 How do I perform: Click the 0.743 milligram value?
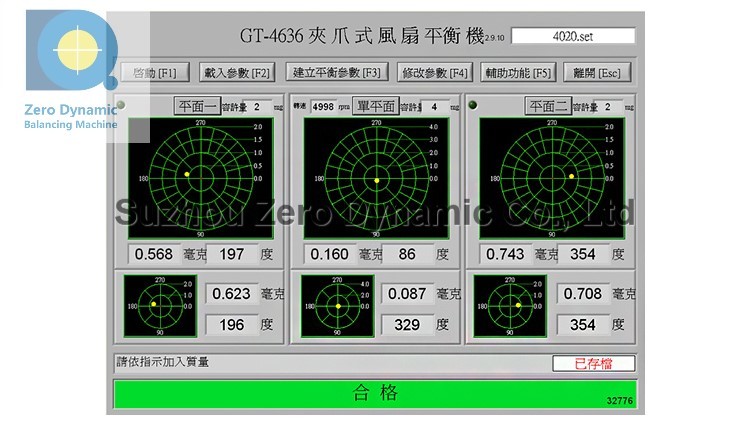point(506,254)
